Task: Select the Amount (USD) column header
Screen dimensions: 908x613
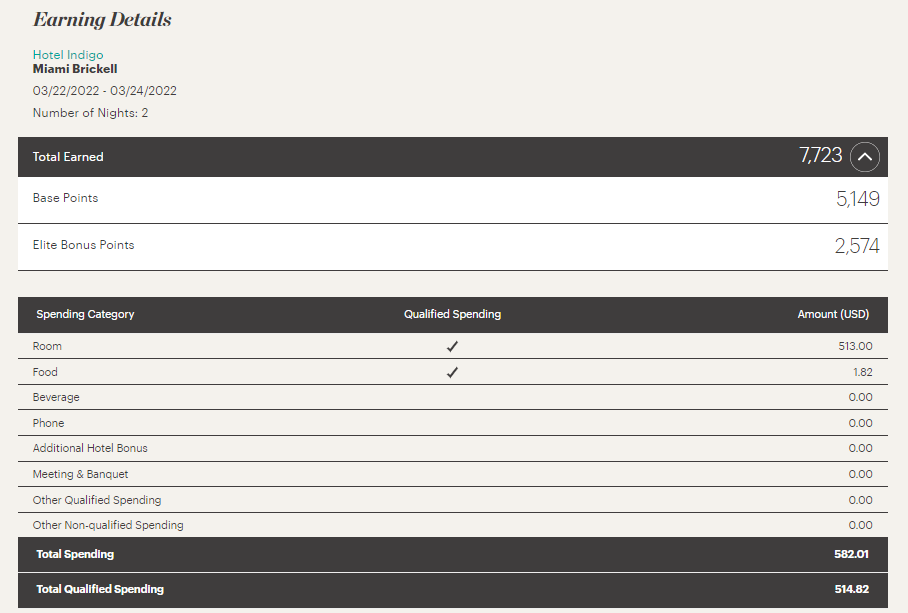Action: [x=833, y=314]
